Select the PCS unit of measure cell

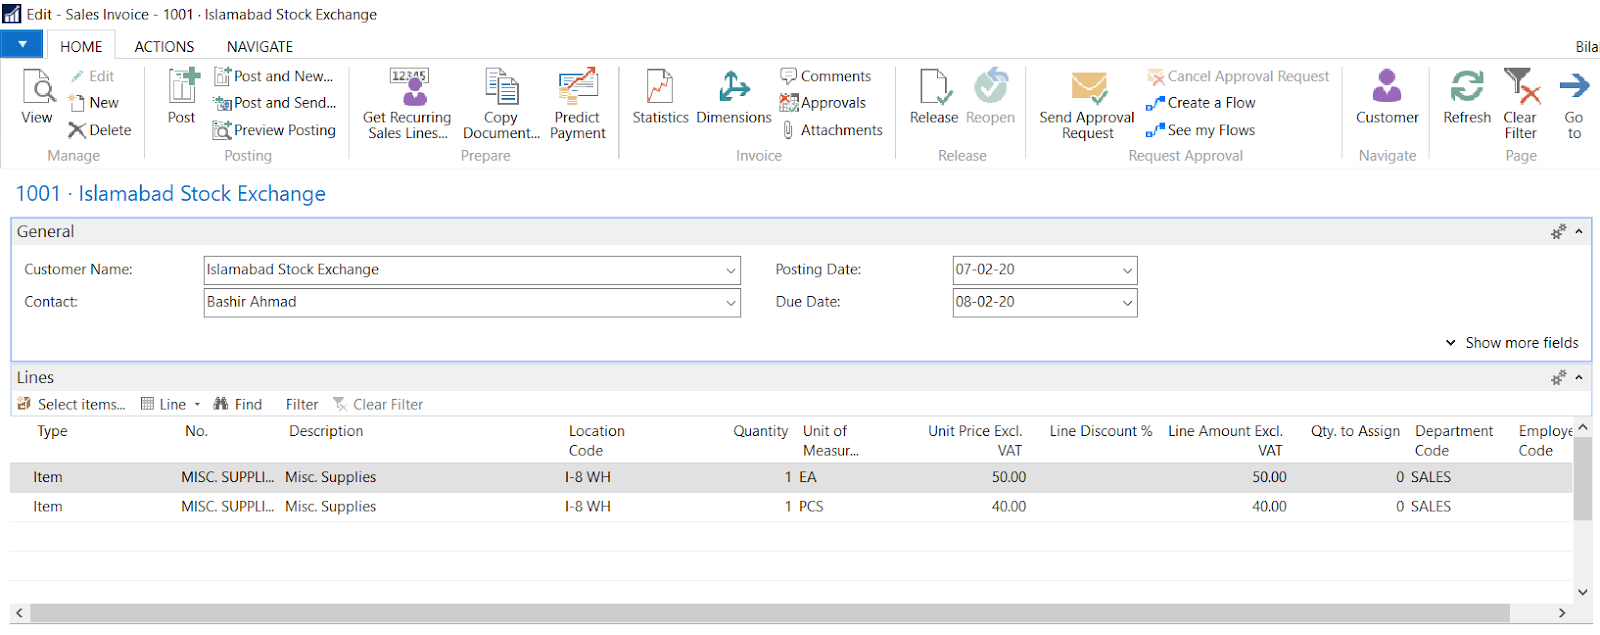click(x=811, y=507)
